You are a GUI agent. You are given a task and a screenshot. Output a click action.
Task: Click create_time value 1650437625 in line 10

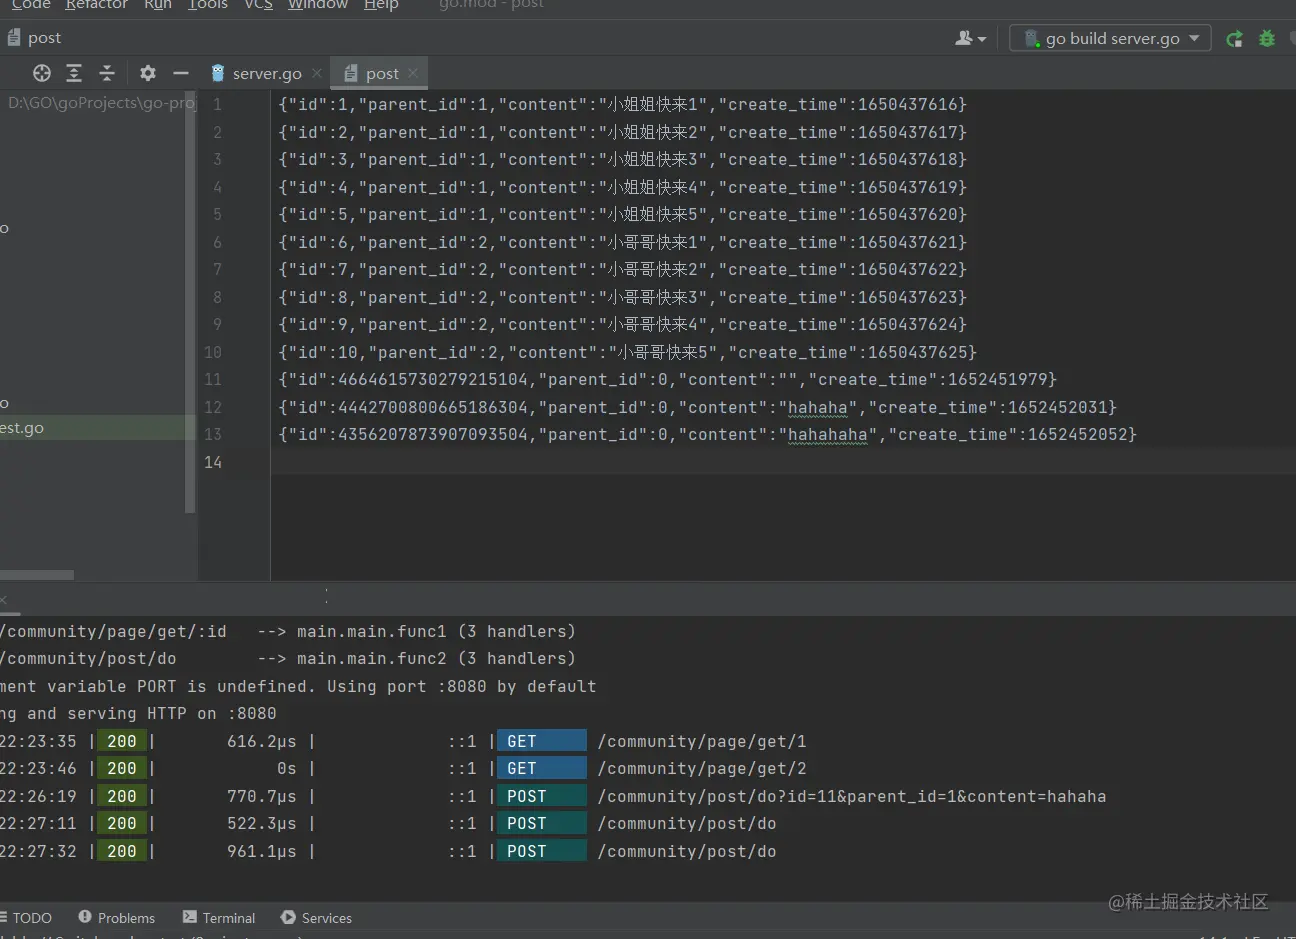tap(917, 352)
